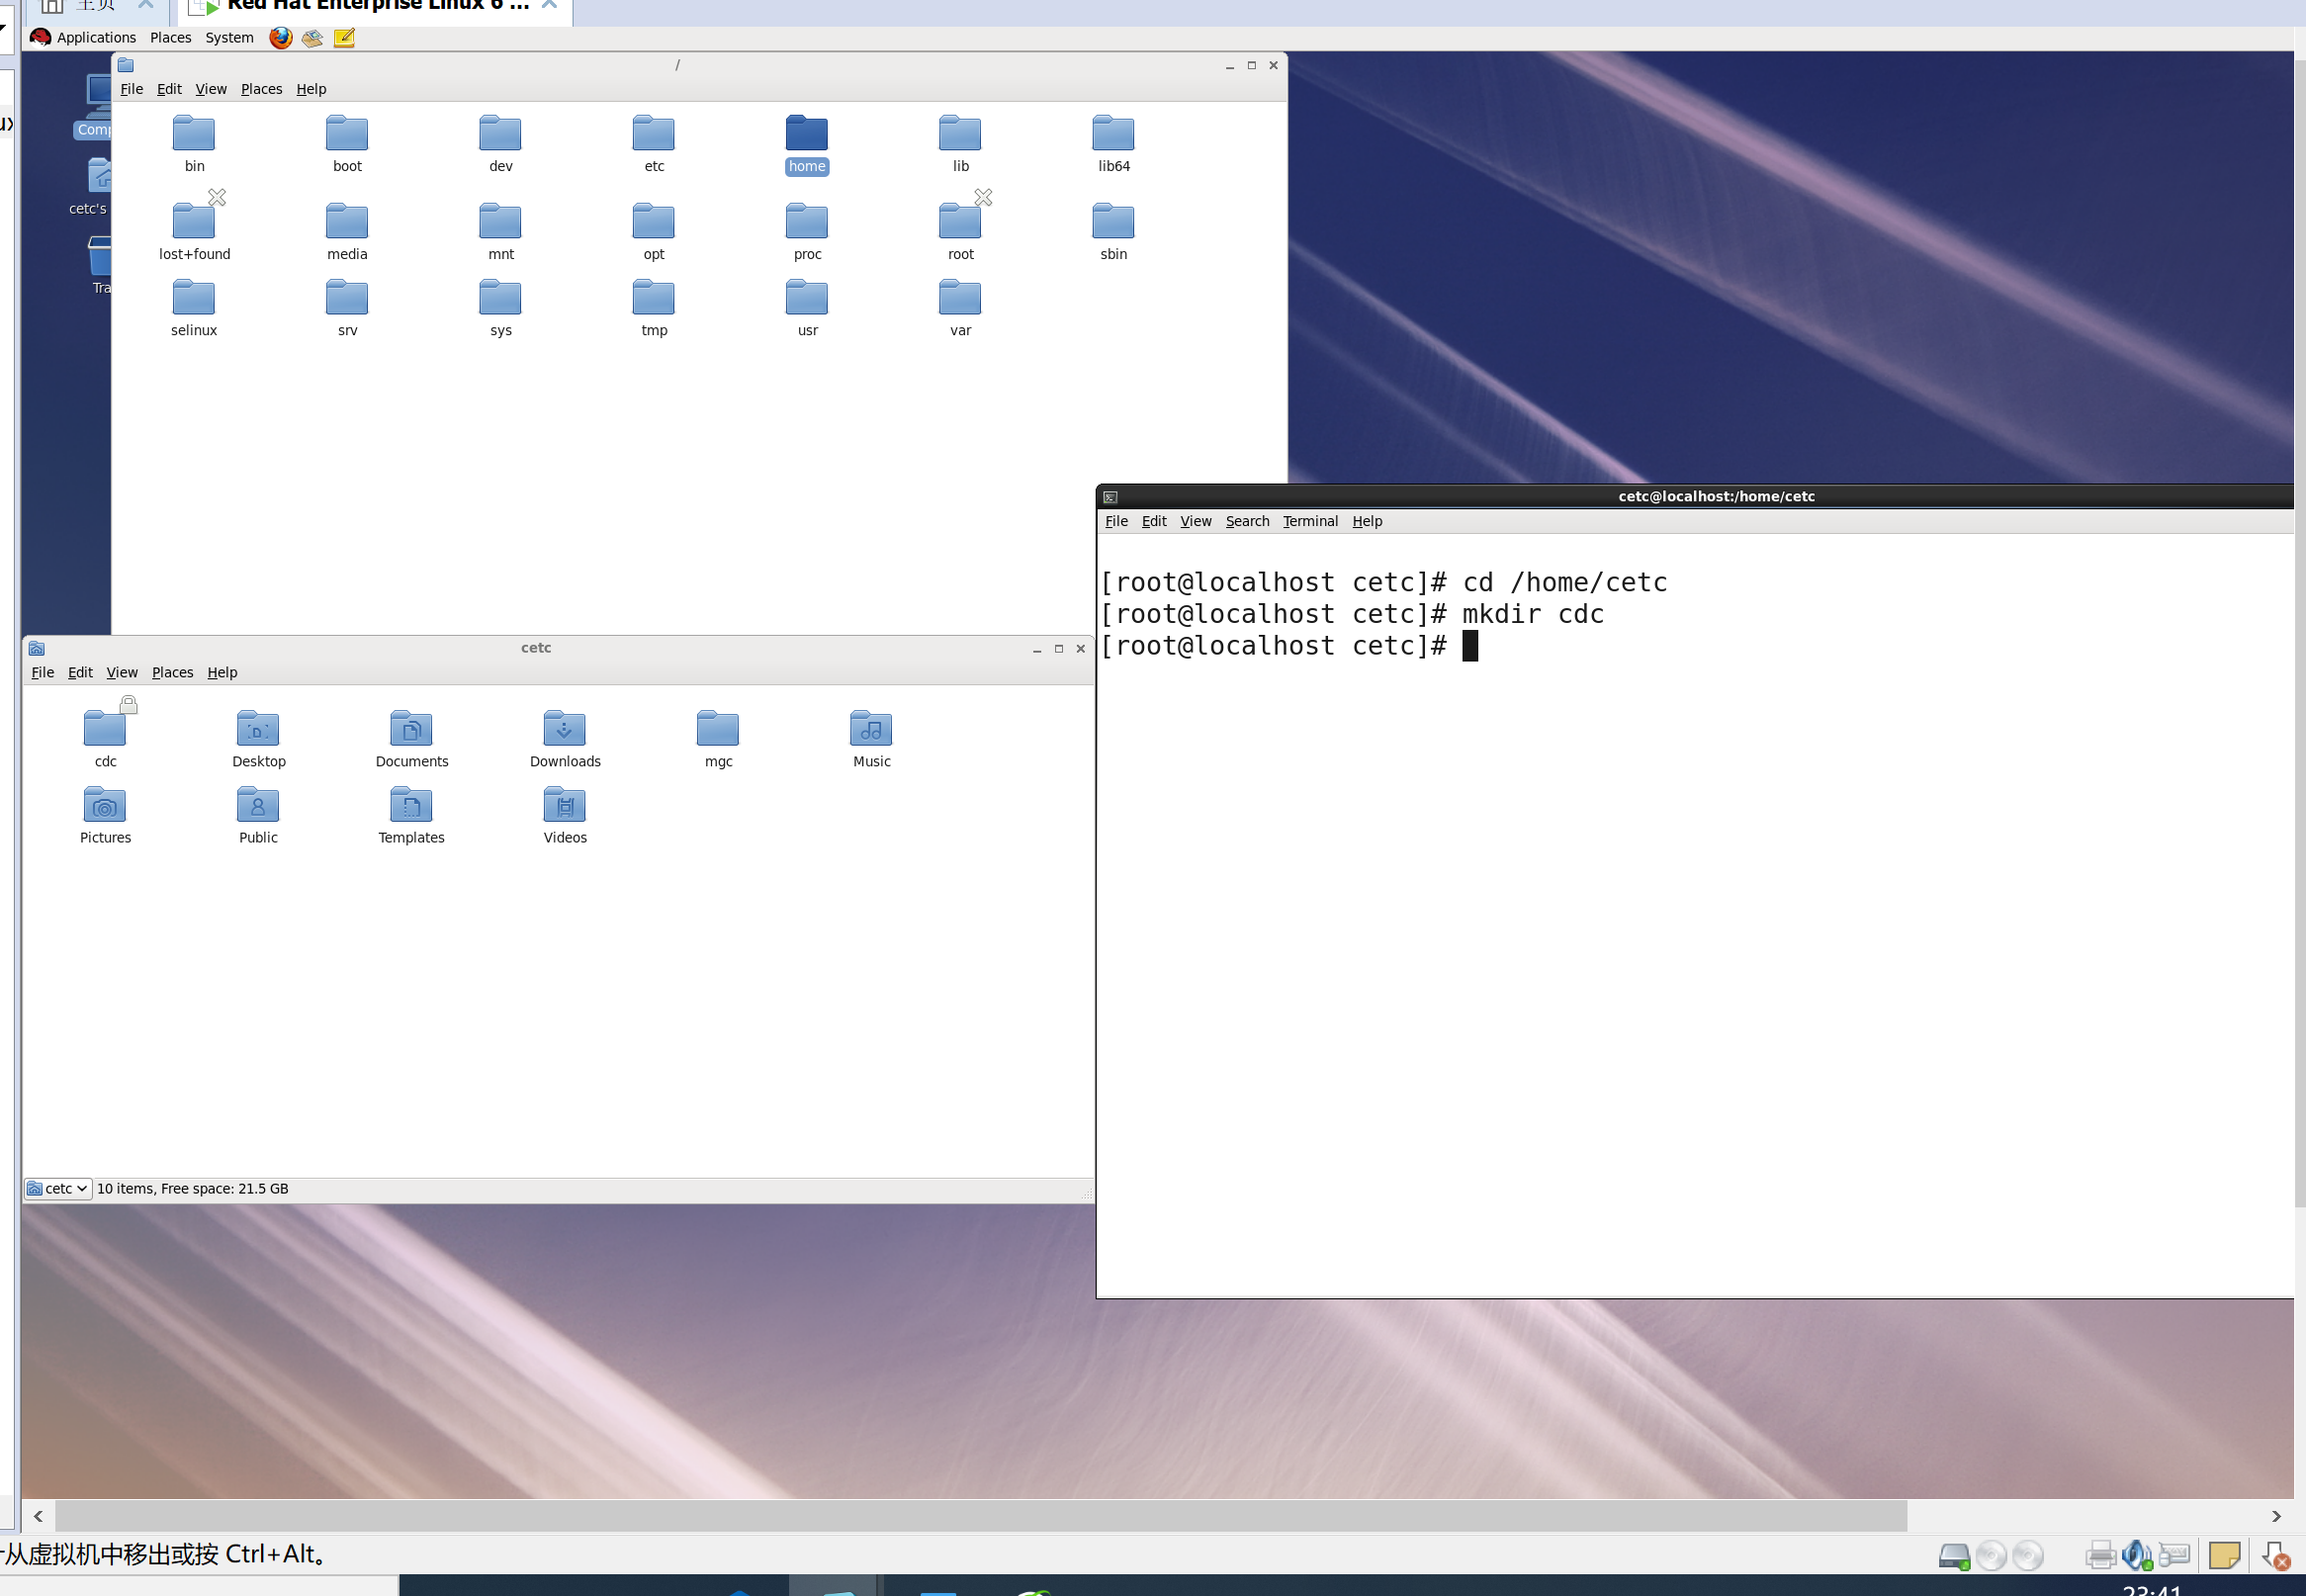Open the lost+found folder
This screenshot has height=1596, width=2306.
[x=194, y=222]
